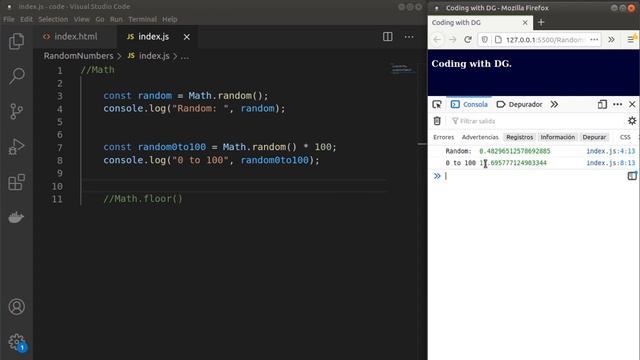Click the Filtrar salida filter field
Image resolution: width=640 pixels, height=360 pixels.
tap(537, 121)
